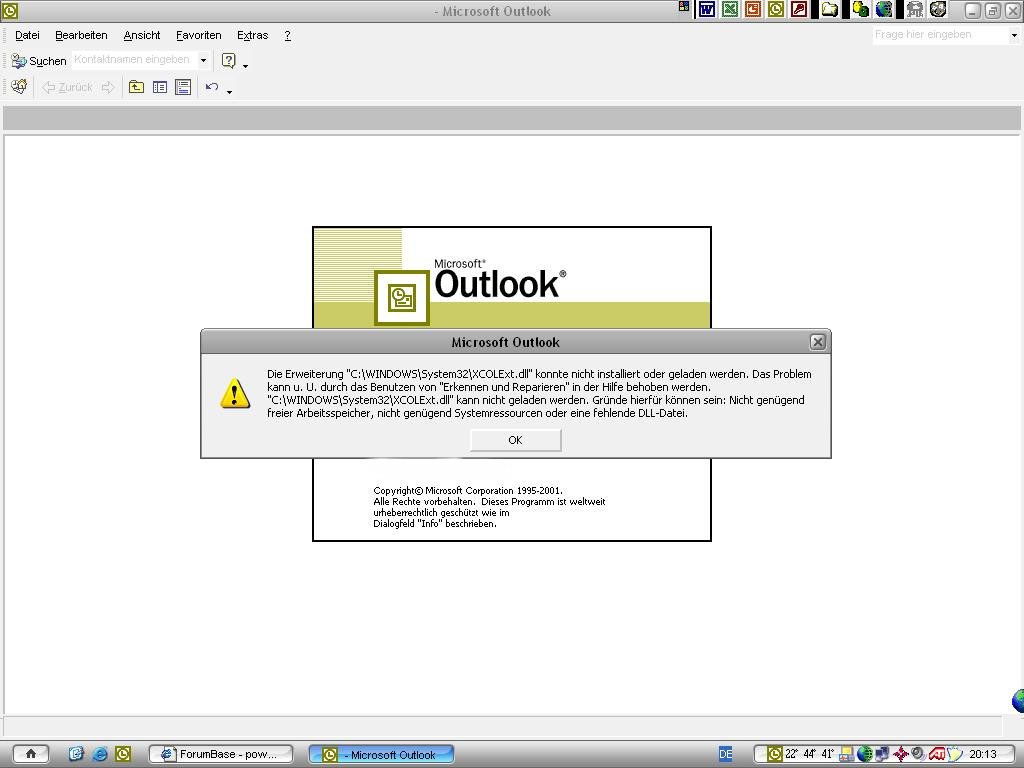Click the Start home button on taskbar

[x=30, y=754]
